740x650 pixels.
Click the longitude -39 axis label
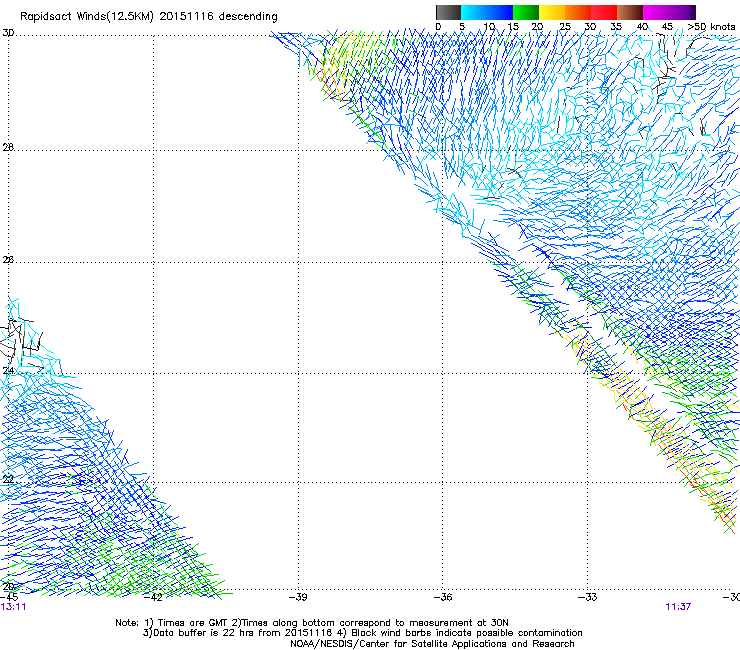(298, 597)
